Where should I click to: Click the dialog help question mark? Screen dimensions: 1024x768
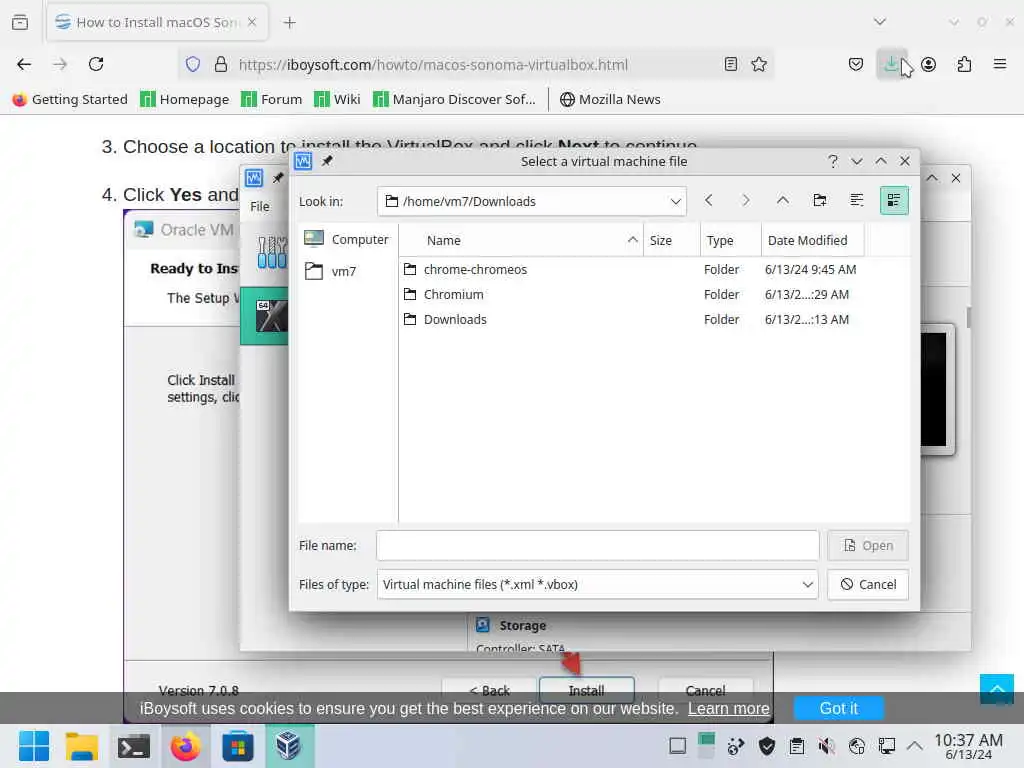(x=833, y=161)
